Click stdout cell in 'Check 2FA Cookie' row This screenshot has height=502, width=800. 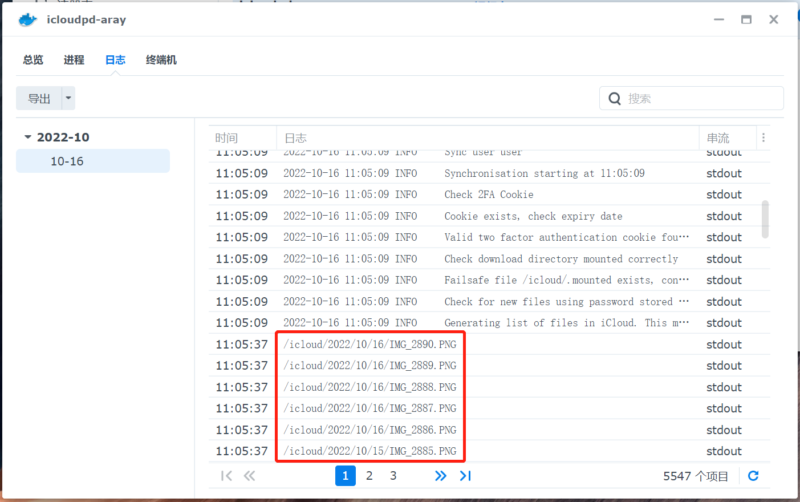pyautogui.click(x=724, y=195)
